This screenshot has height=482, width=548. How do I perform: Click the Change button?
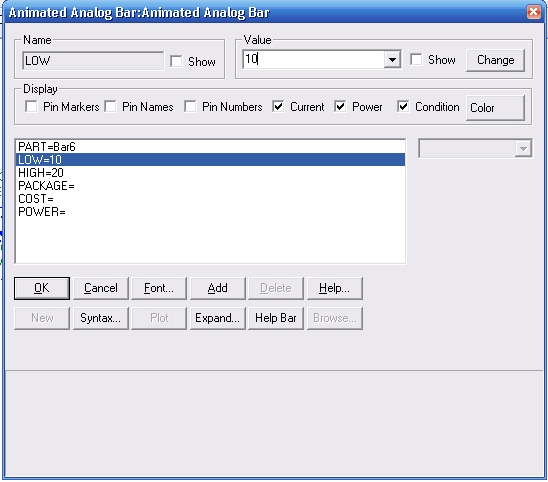click(x=496, y=60)
